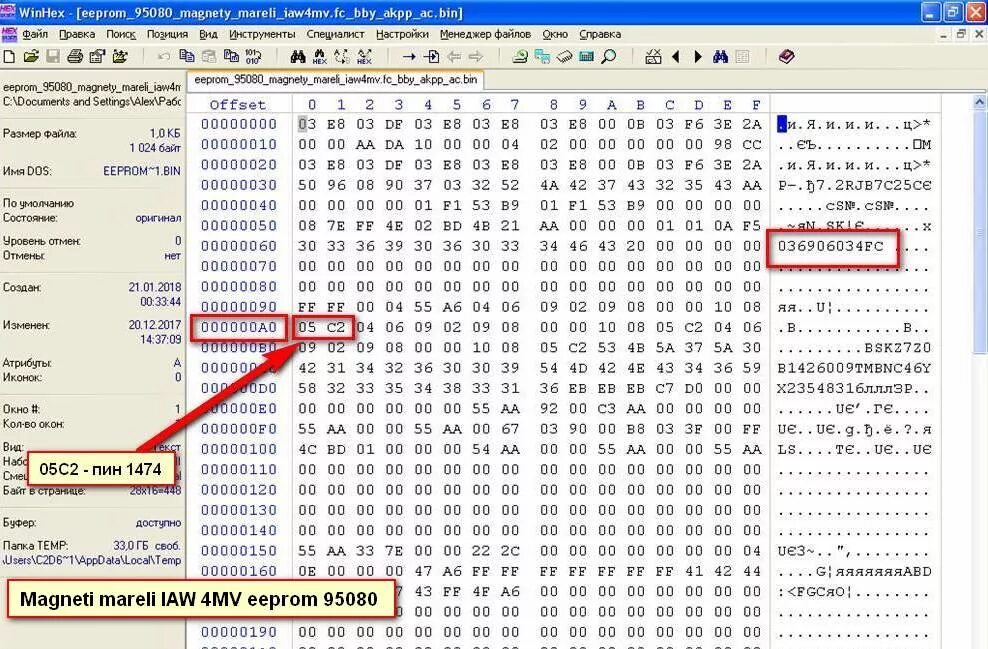
Task: Open the file Properties toolbar icon
Action: click(97, 57)
